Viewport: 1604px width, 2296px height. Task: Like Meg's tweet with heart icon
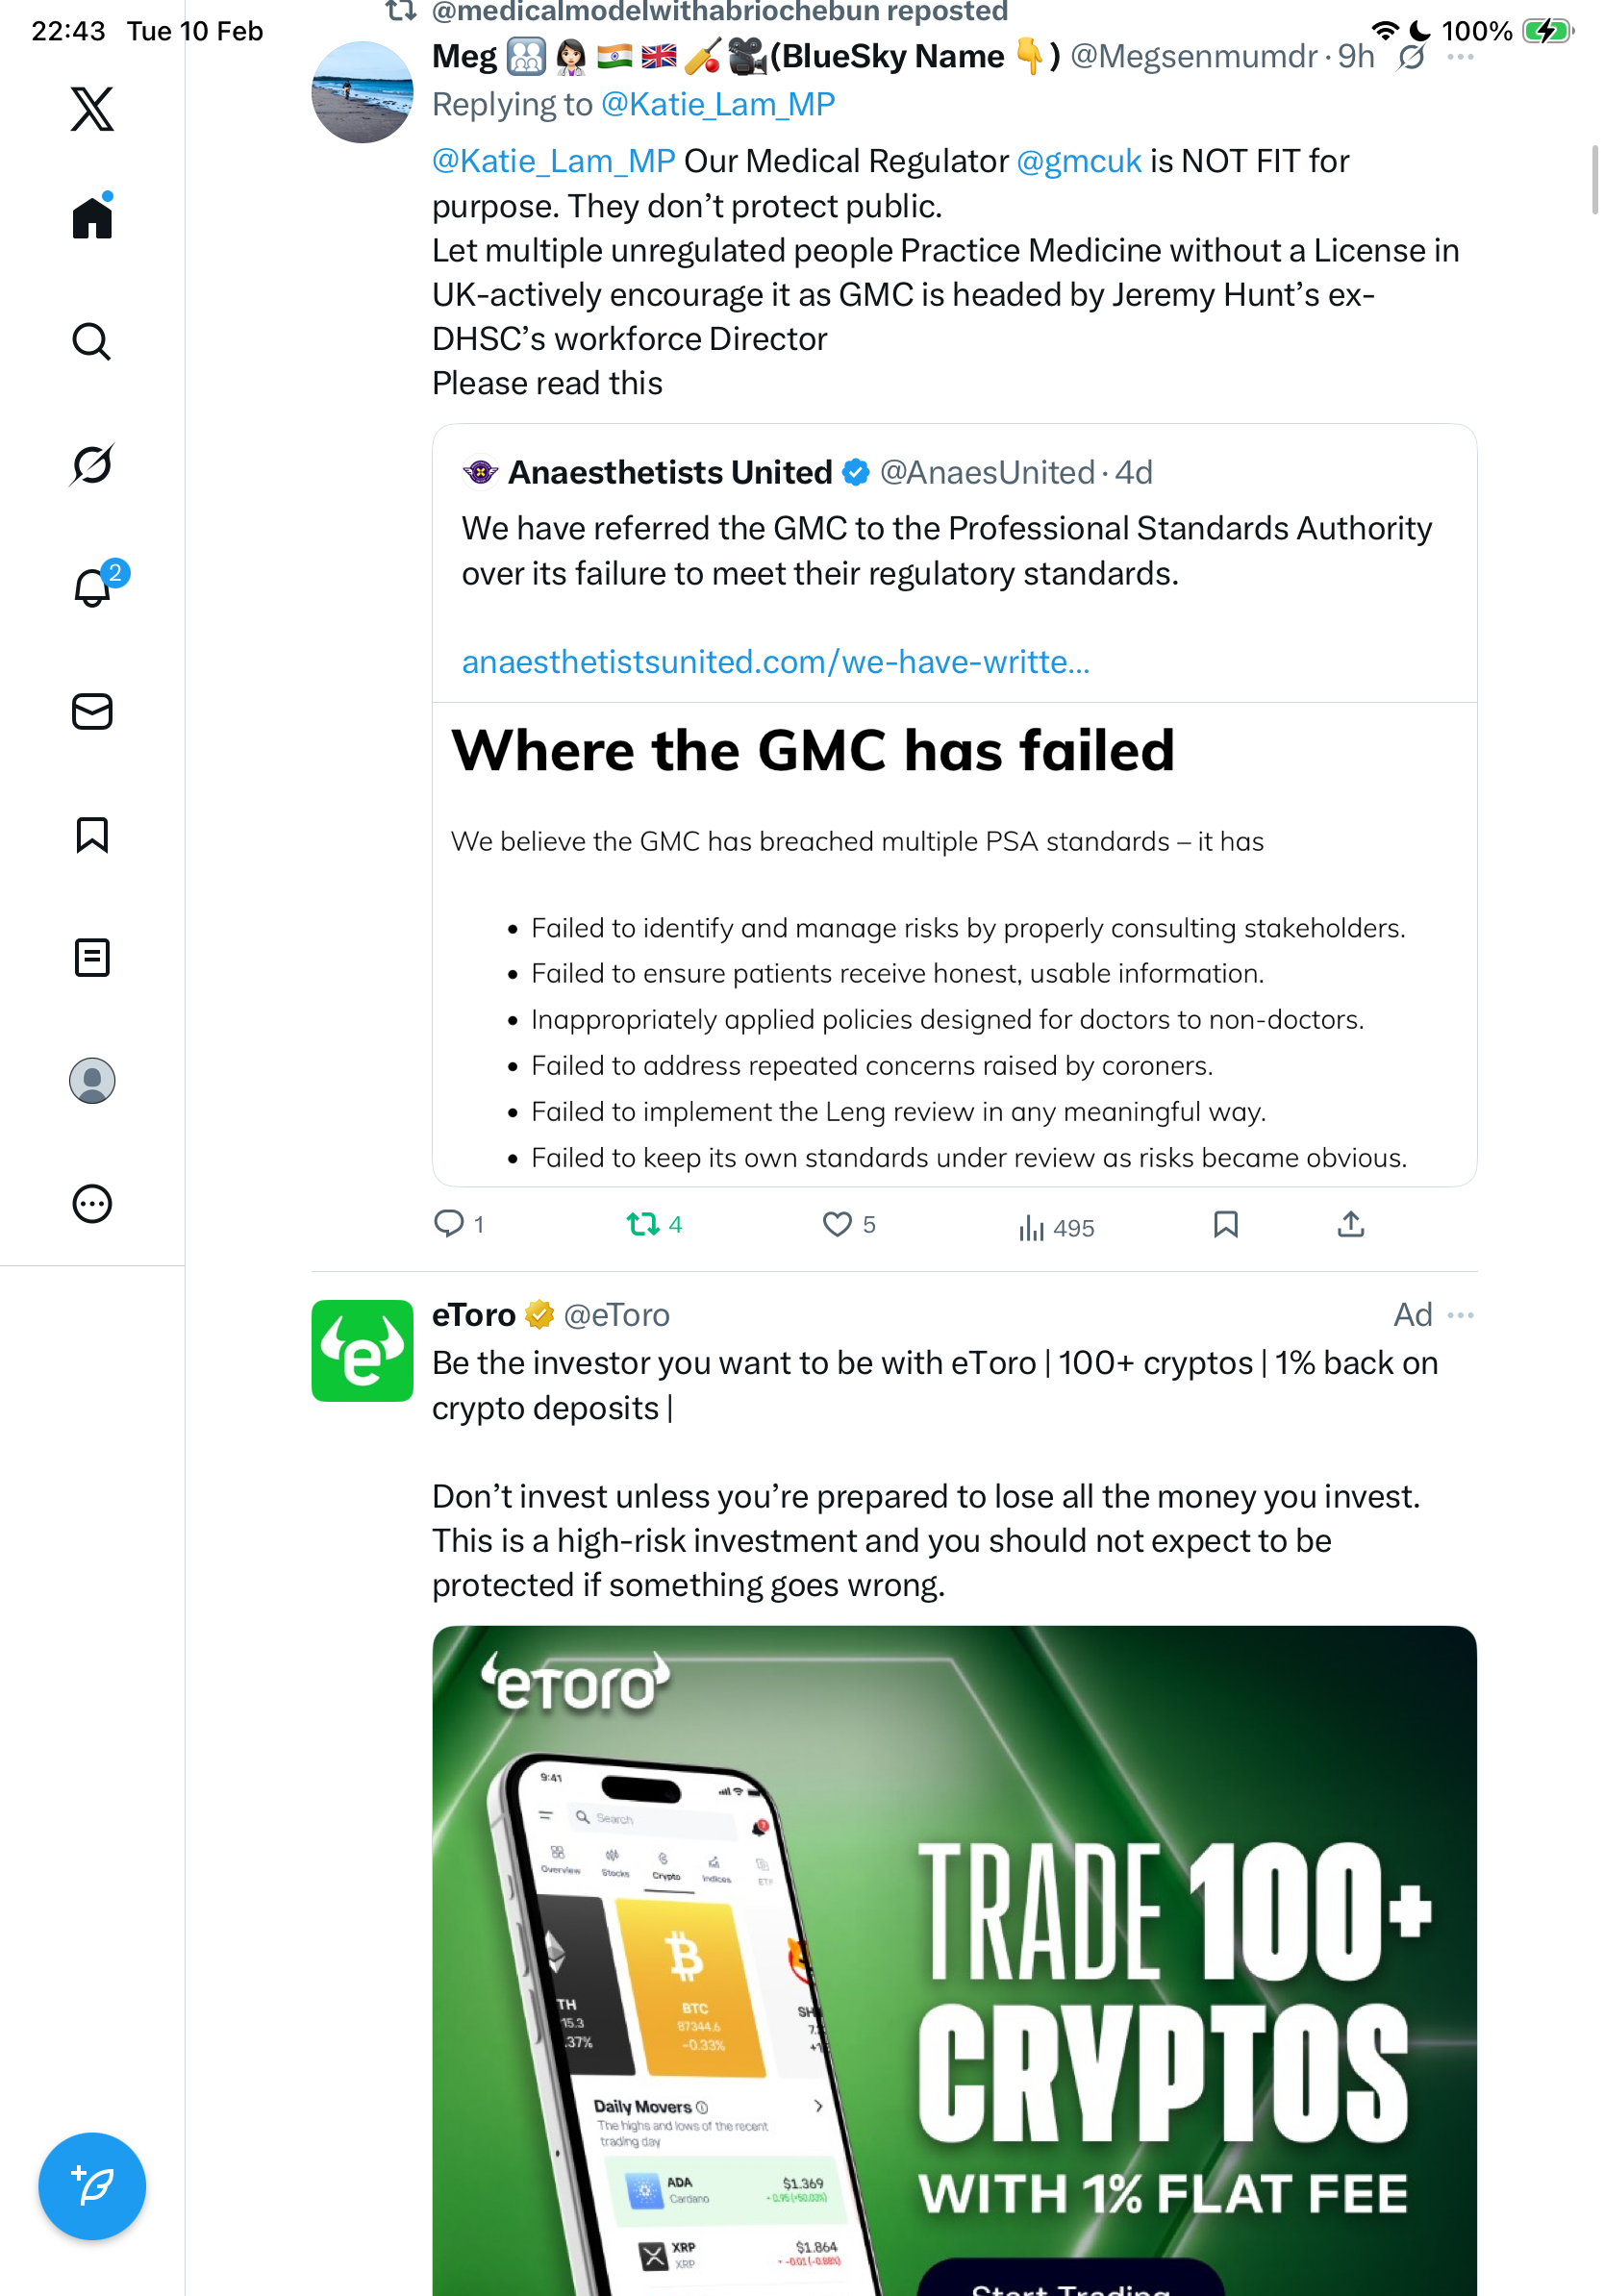[x=837, y=1224]
